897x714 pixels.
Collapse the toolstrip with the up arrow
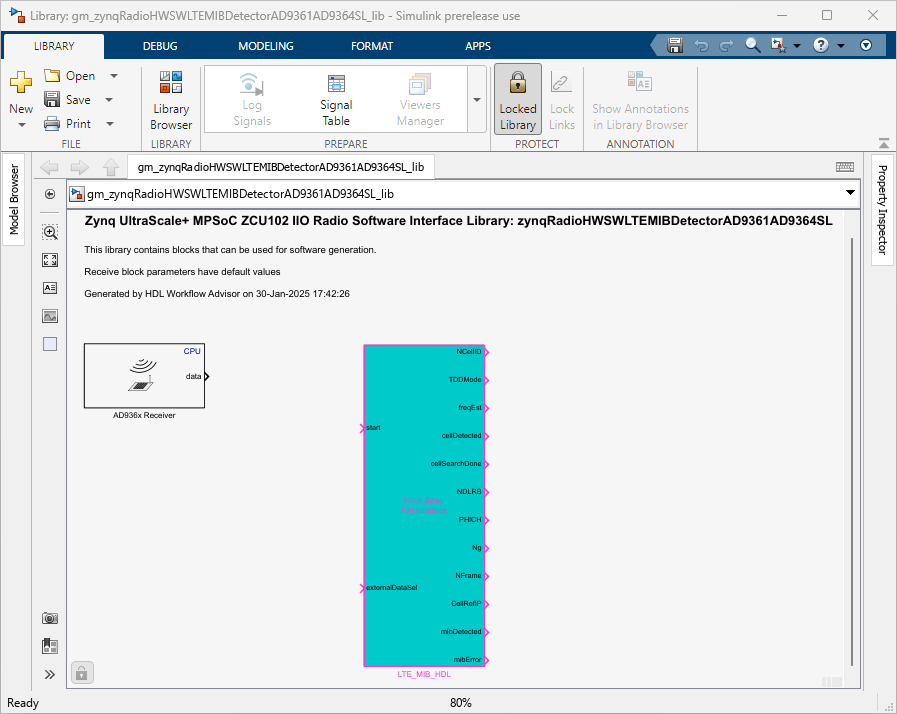click(x=884, y=142)
